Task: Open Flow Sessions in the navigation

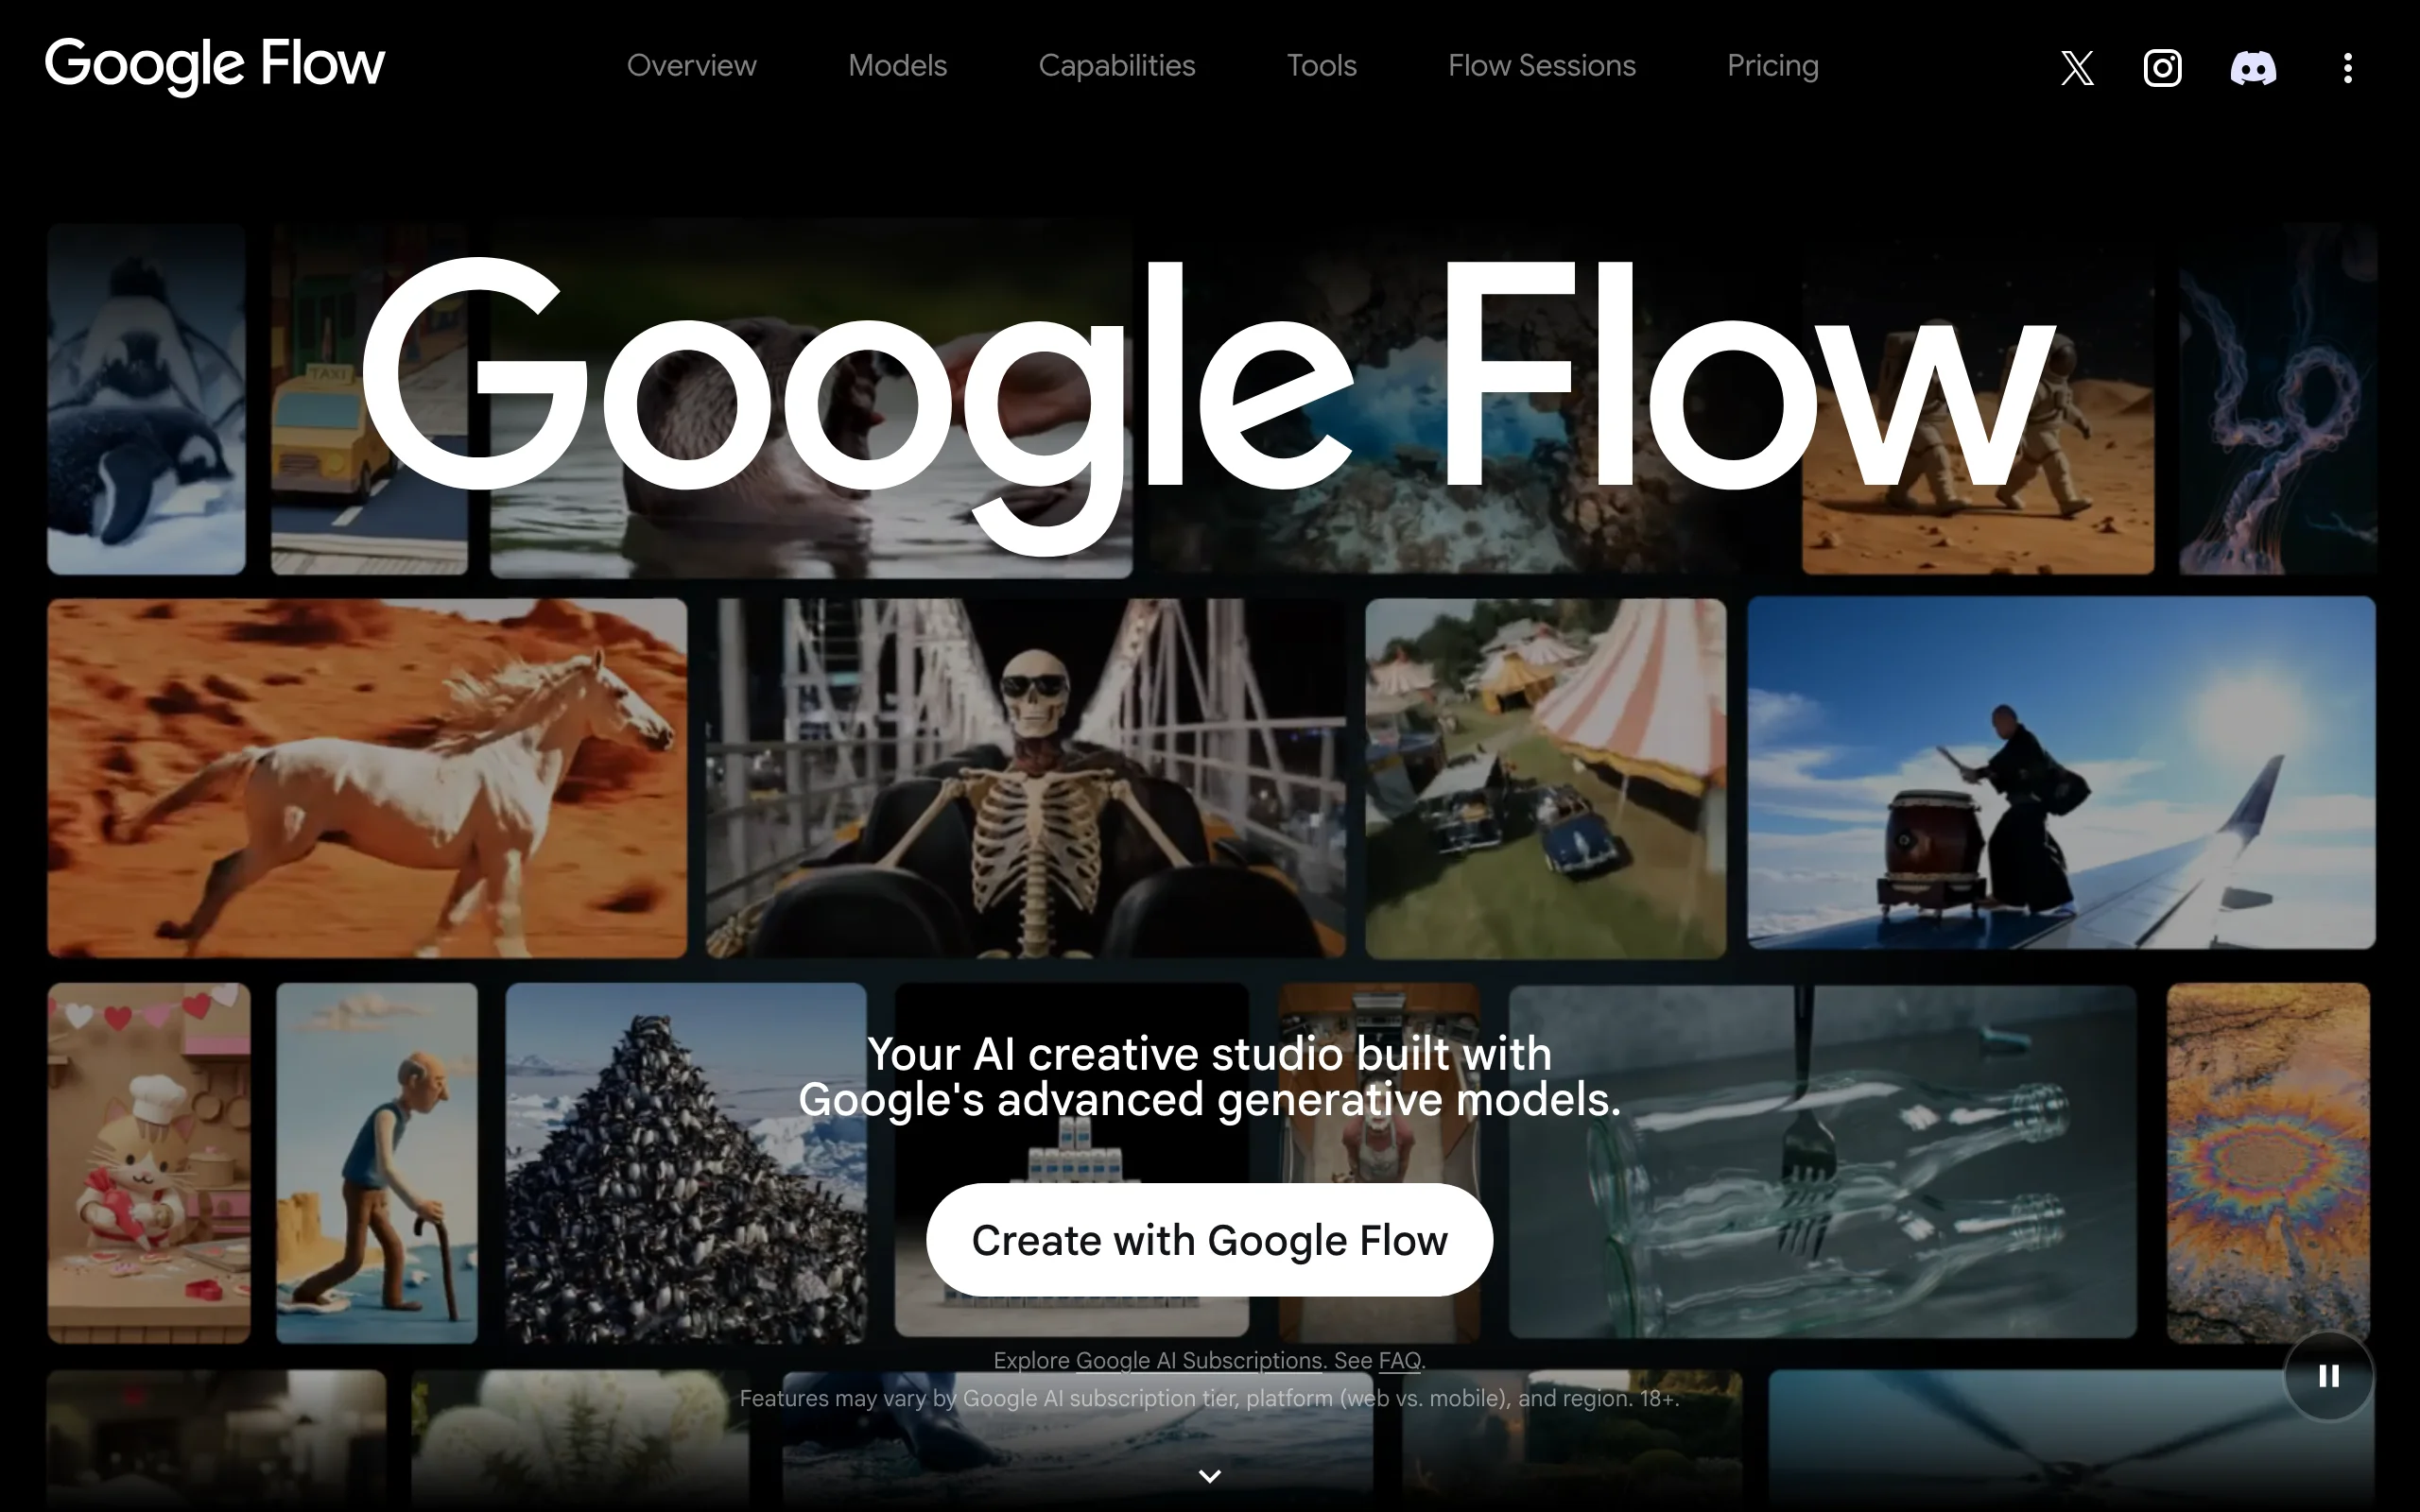Action: click(x=1541, y=66)
